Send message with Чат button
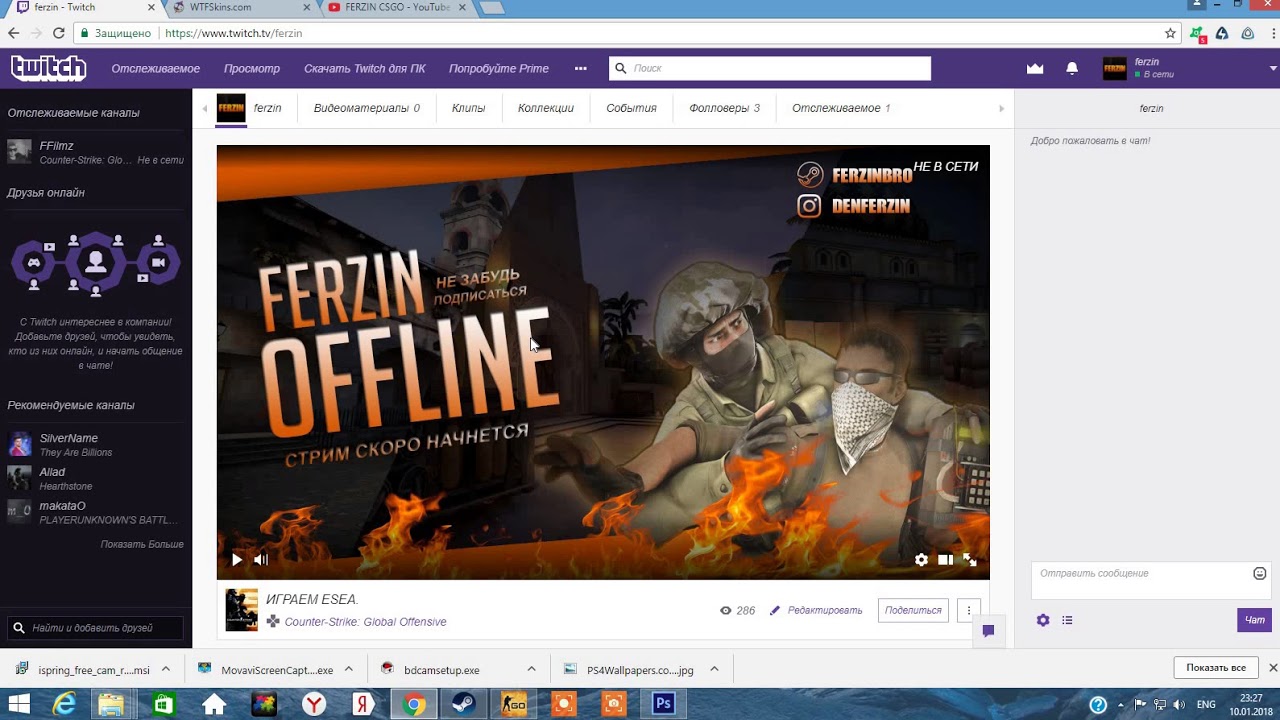The width and height of the screenshot is (1280, 720). [x=1254, y=620]
